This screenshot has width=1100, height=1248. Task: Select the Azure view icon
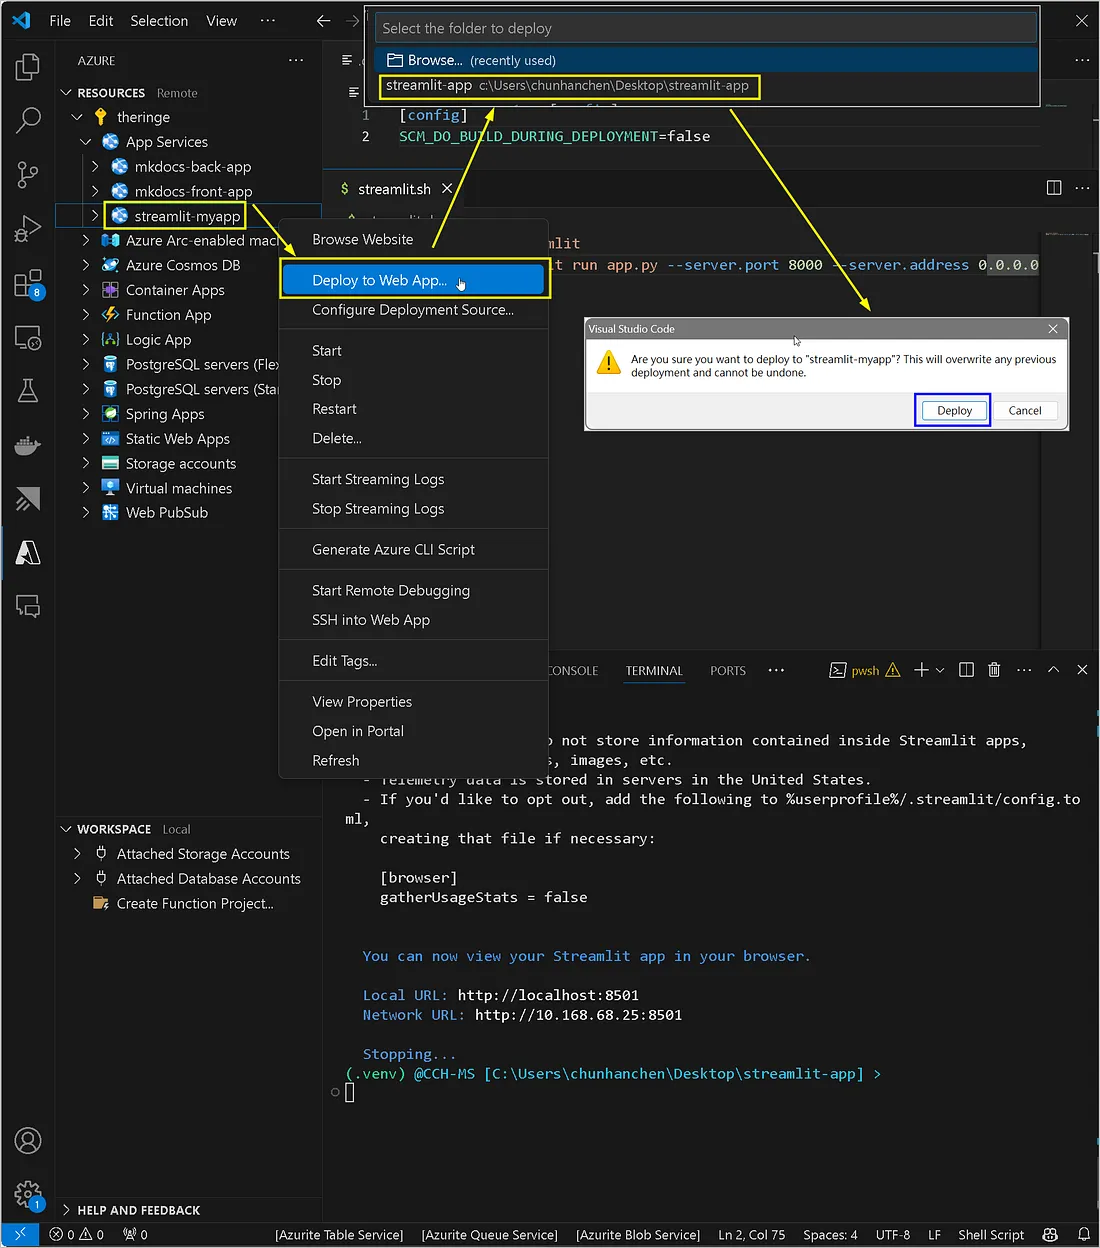pos(28,552)
